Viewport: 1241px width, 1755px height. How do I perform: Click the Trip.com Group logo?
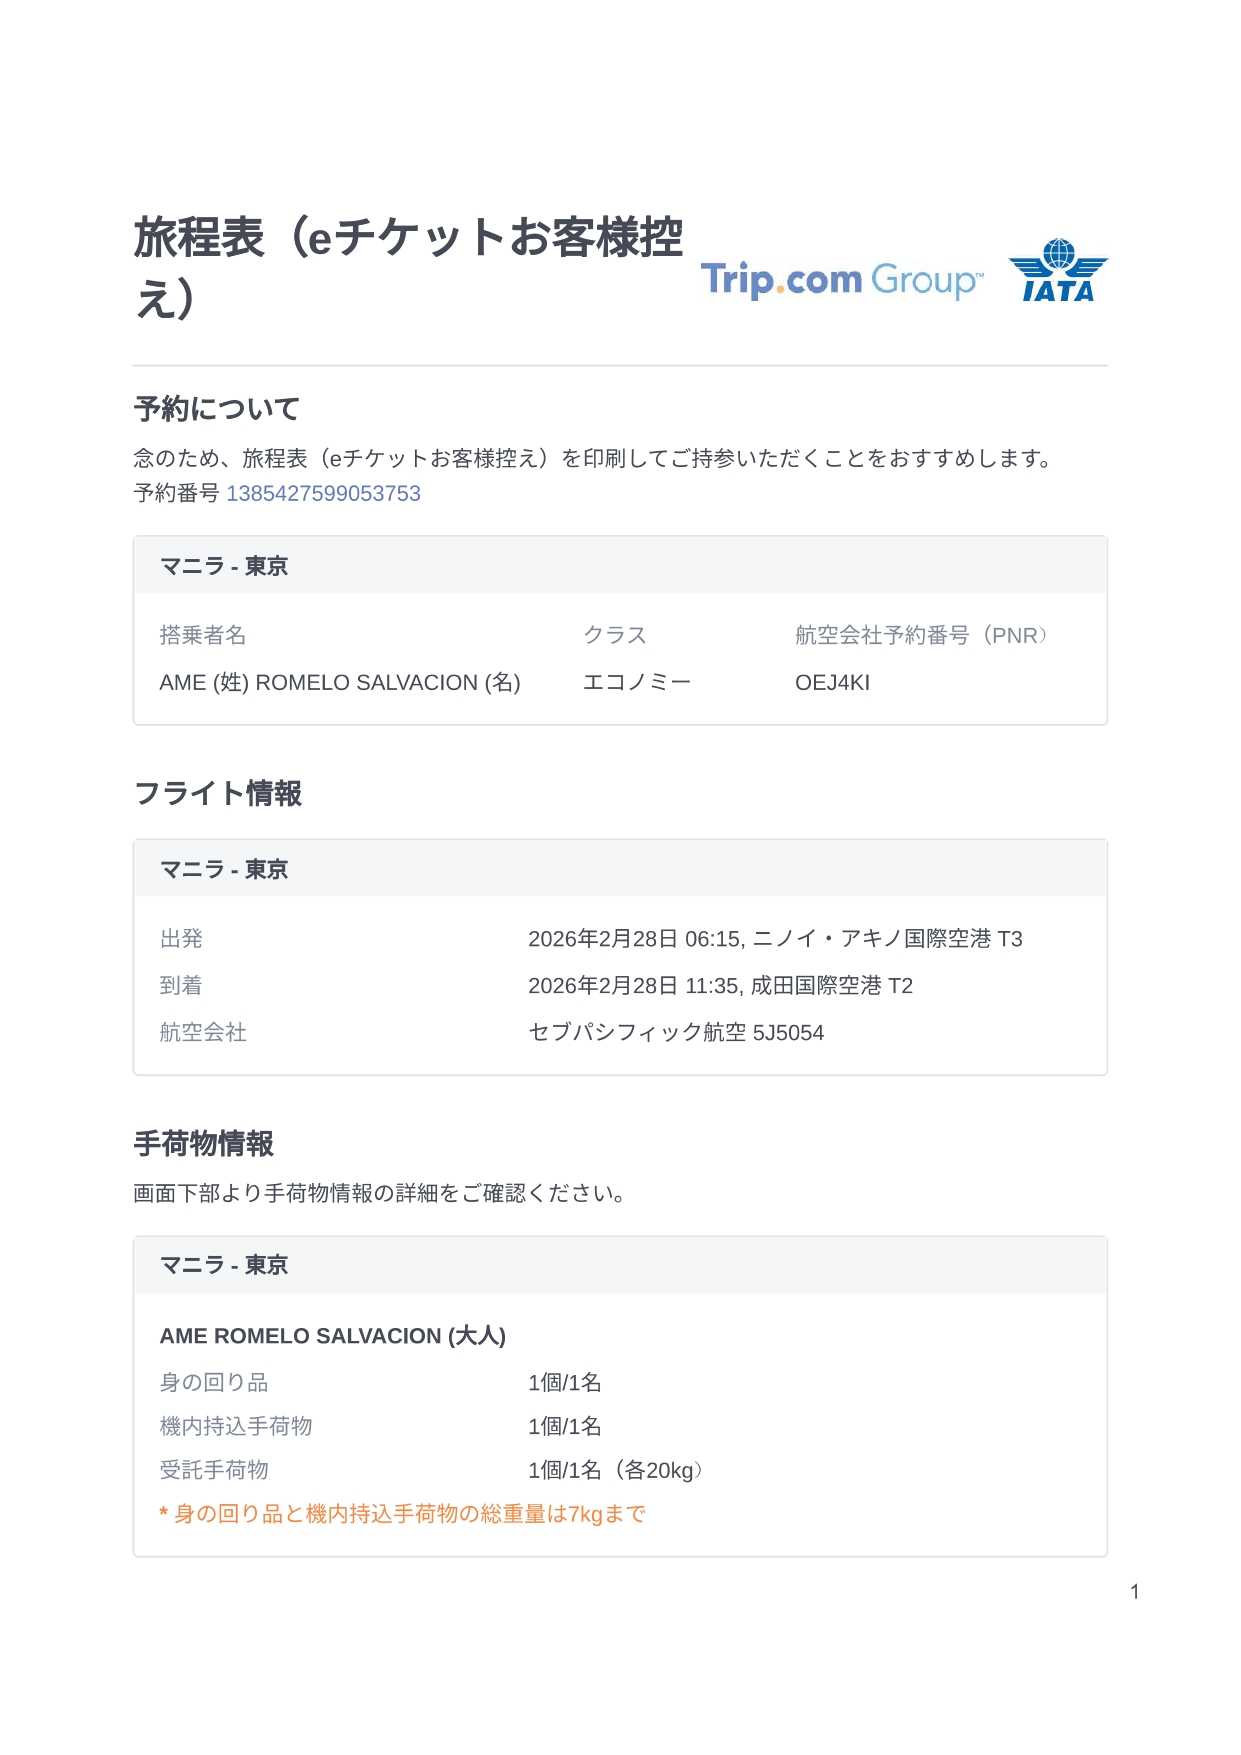click(841, 280)
